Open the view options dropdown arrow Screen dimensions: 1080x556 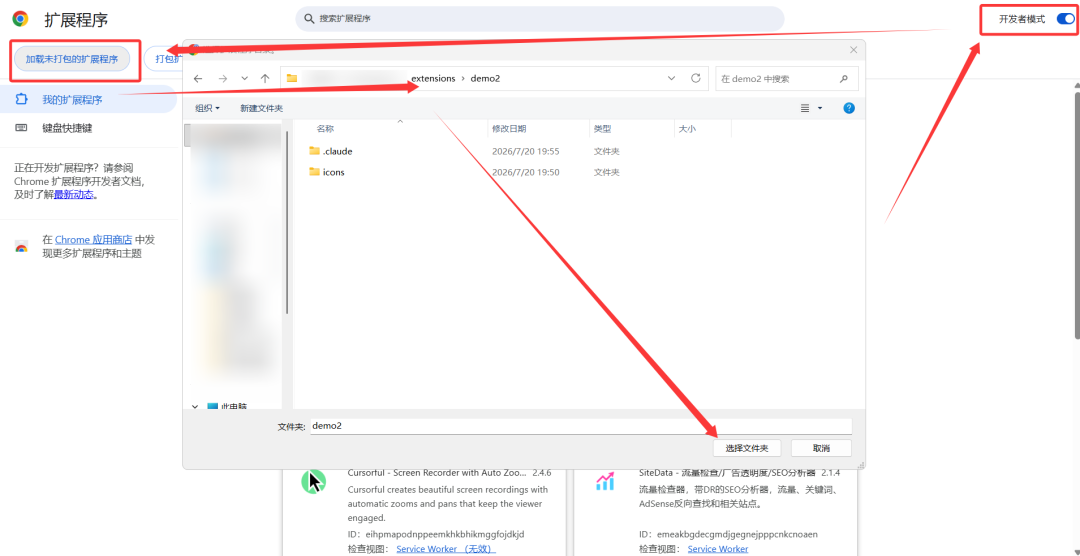pos(820,108)
